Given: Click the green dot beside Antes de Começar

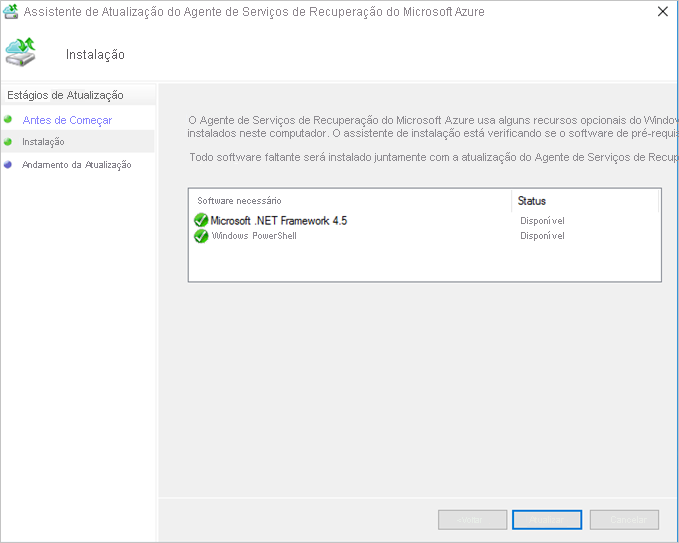Looking at the screenshot, I should coord(8,119).
